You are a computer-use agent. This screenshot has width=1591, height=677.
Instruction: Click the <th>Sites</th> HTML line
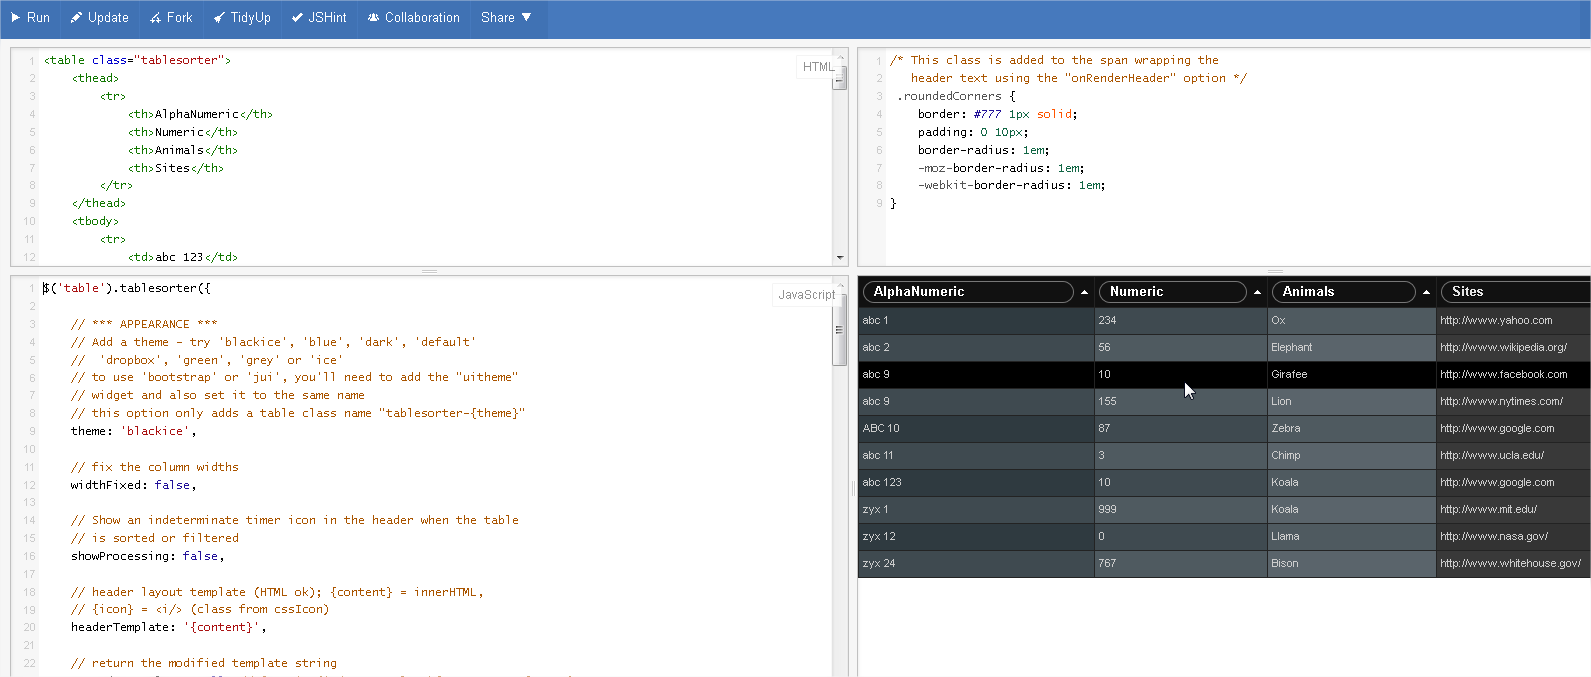(175, 168)
